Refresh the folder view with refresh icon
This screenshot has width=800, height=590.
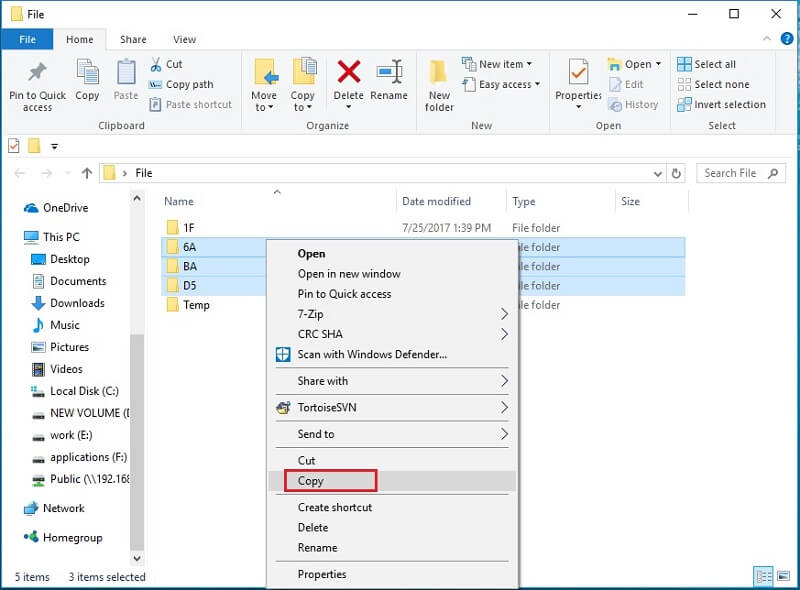pos(679,173)
